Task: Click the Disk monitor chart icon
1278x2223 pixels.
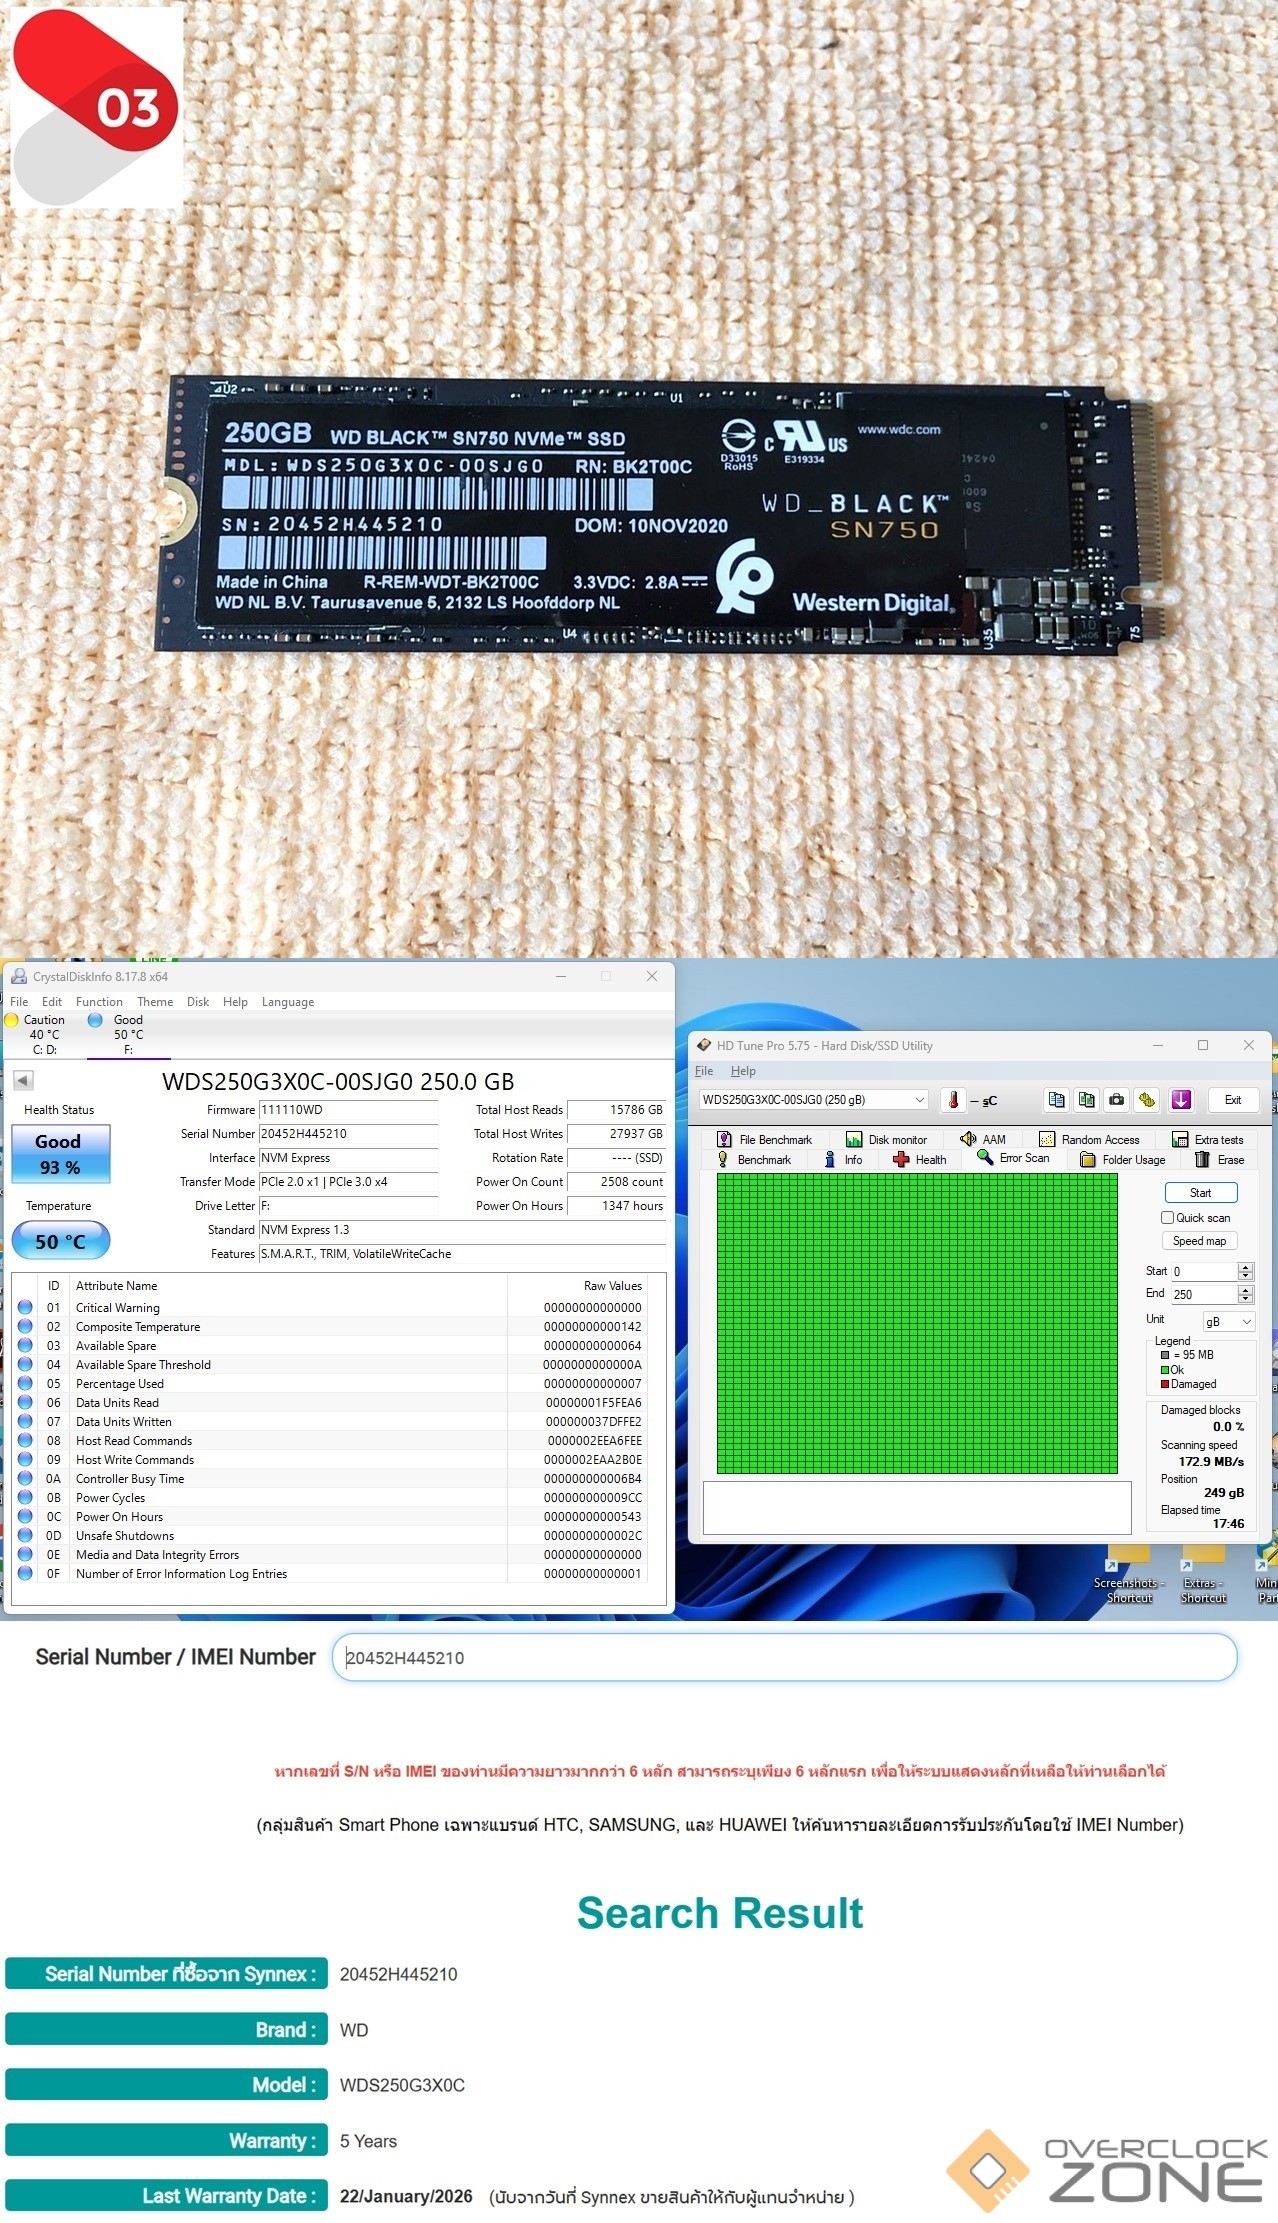Action: (854, 1139)
